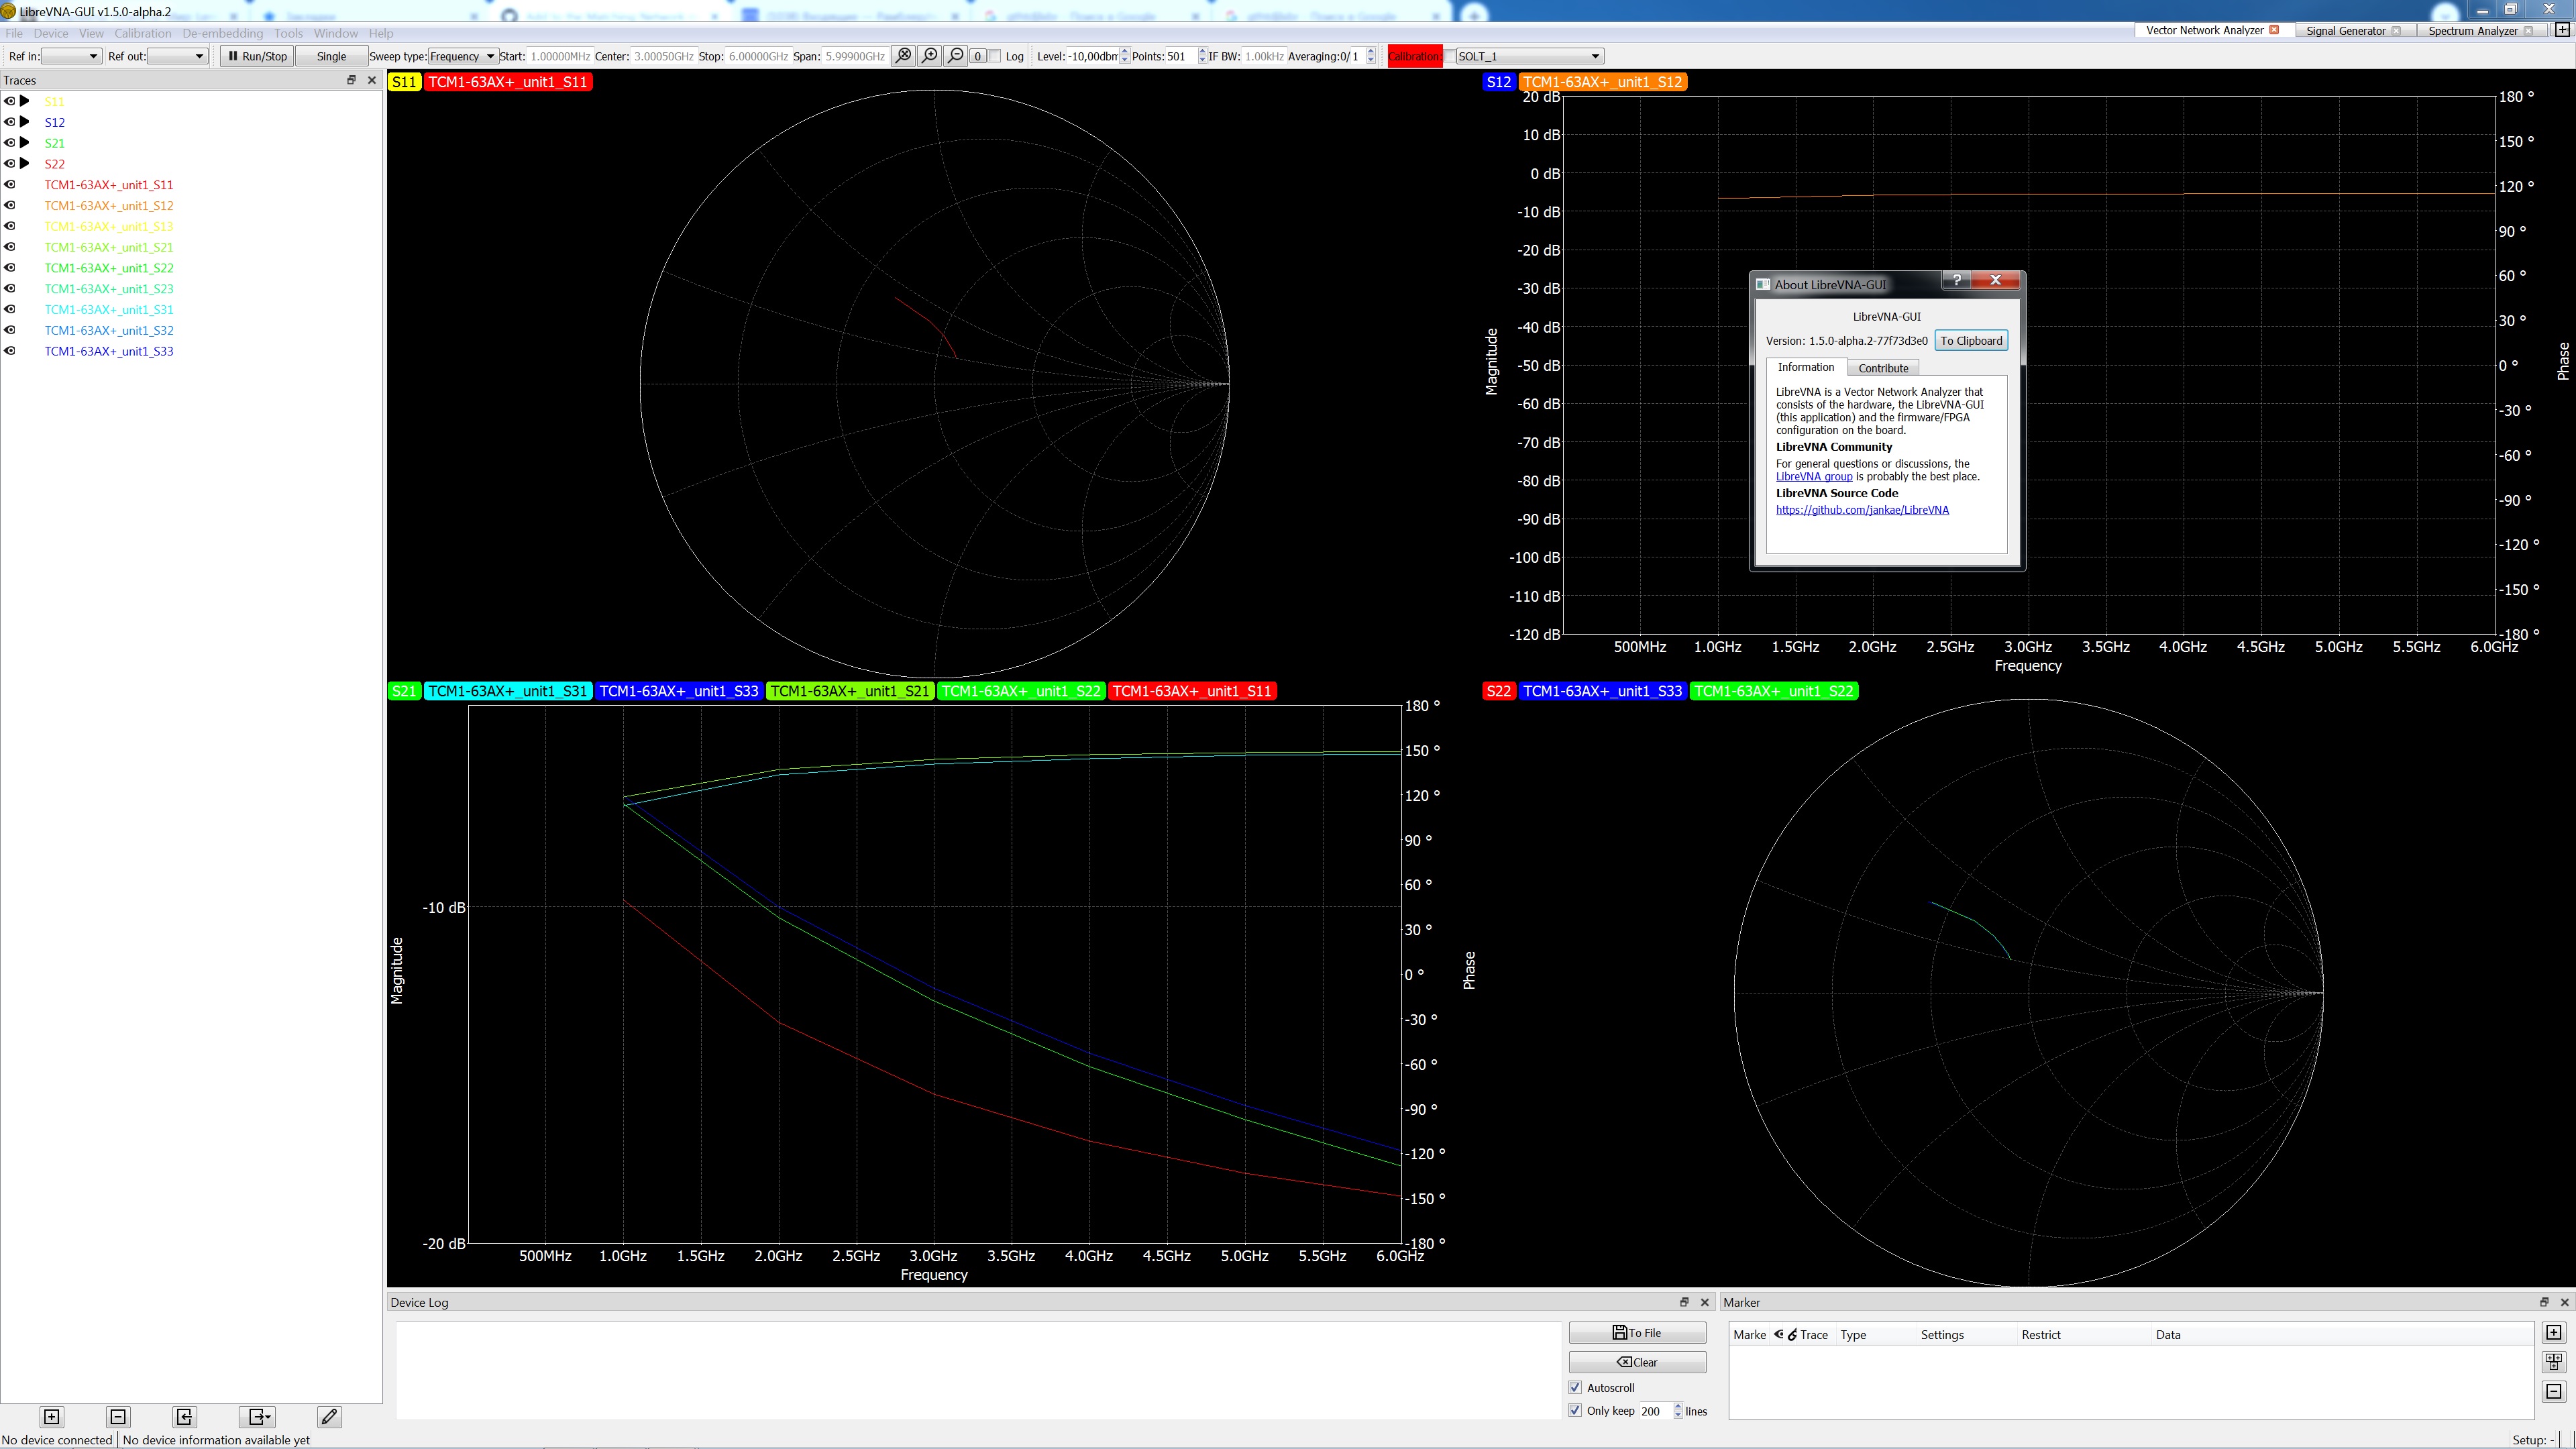Viewport: 2576px width, 1449px height.
Task: Switch to the Contribute tab
Action: point(1883,368)
